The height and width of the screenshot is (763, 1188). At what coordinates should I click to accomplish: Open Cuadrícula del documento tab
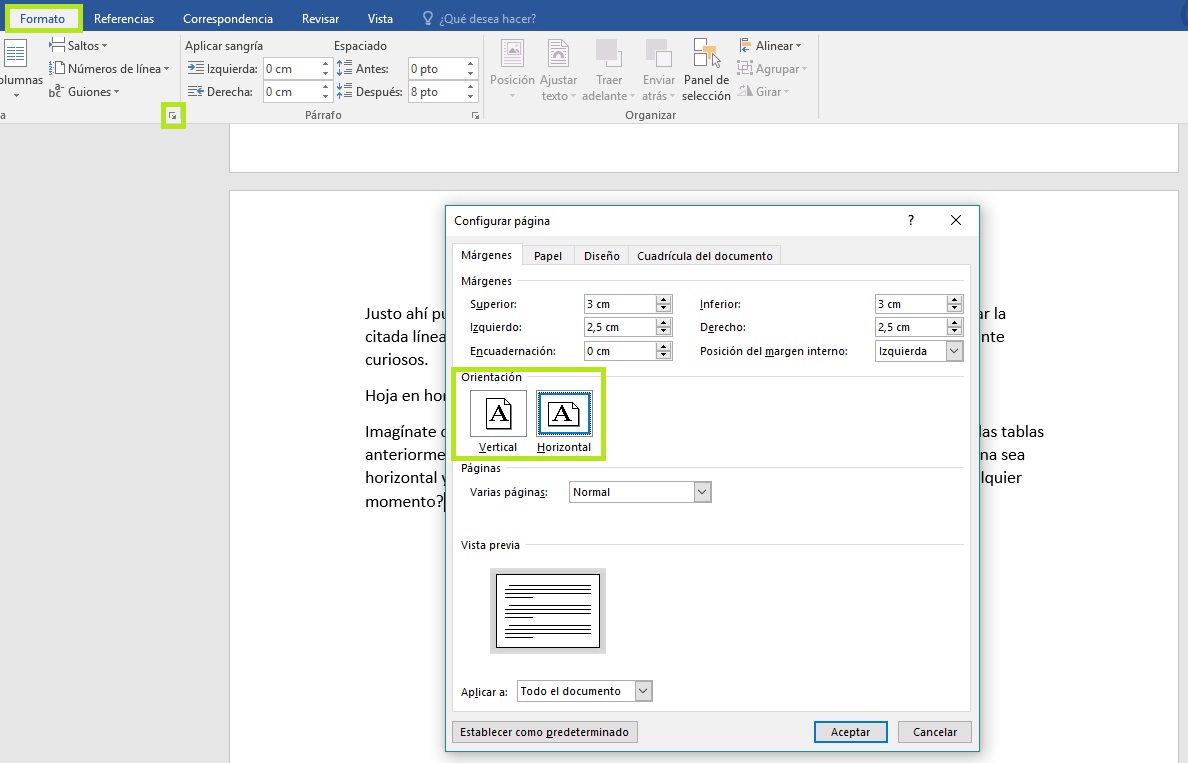pos(705,256)
